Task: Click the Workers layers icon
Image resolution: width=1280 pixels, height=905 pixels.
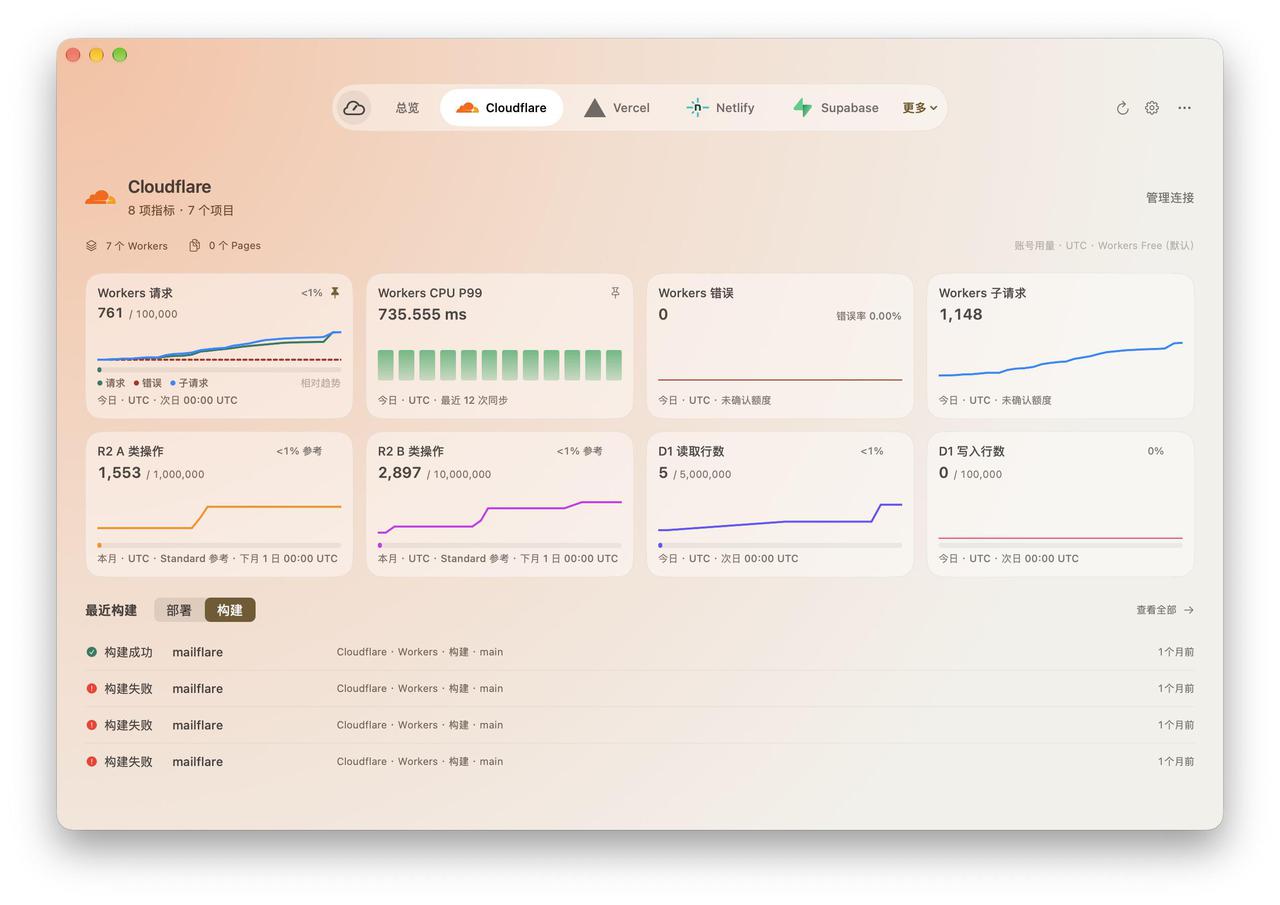Action: 91,246
